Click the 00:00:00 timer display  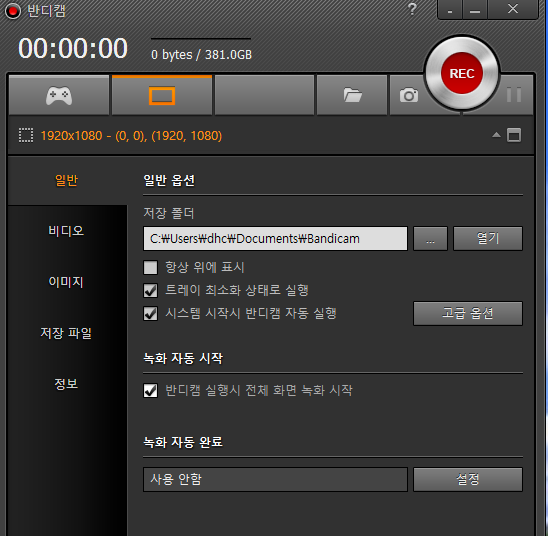[x=73, y=48]
